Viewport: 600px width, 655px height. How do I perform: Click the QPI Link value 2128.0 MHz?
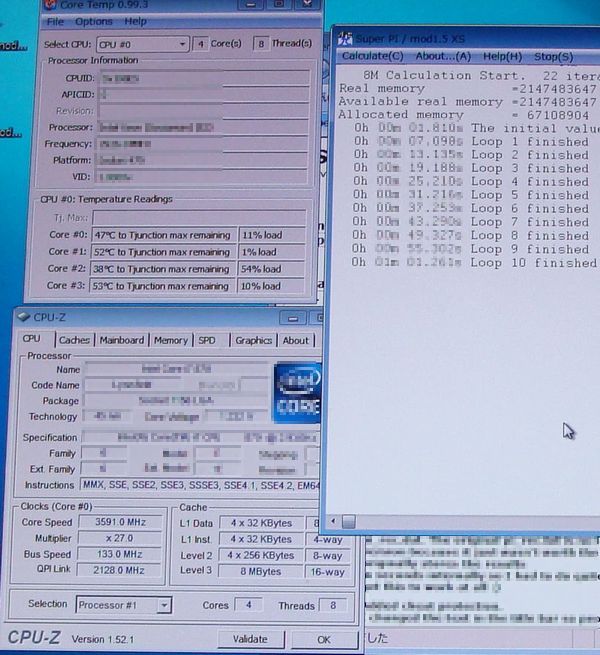pyautogui.click(x=119, y=570)
